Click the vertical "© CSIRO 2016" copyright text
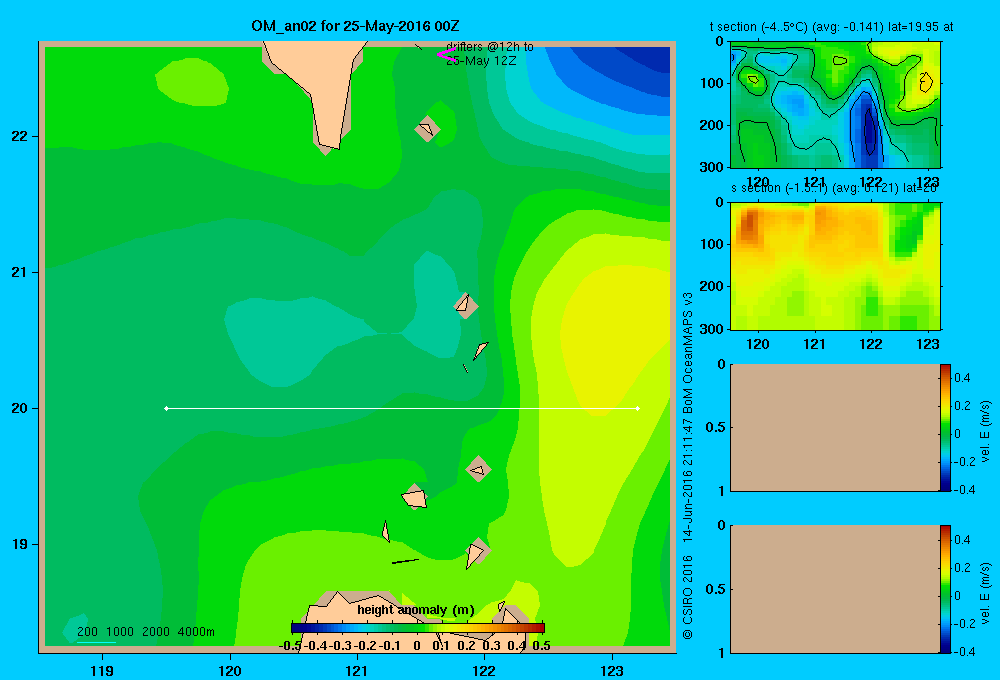 (x=688, y=597)
